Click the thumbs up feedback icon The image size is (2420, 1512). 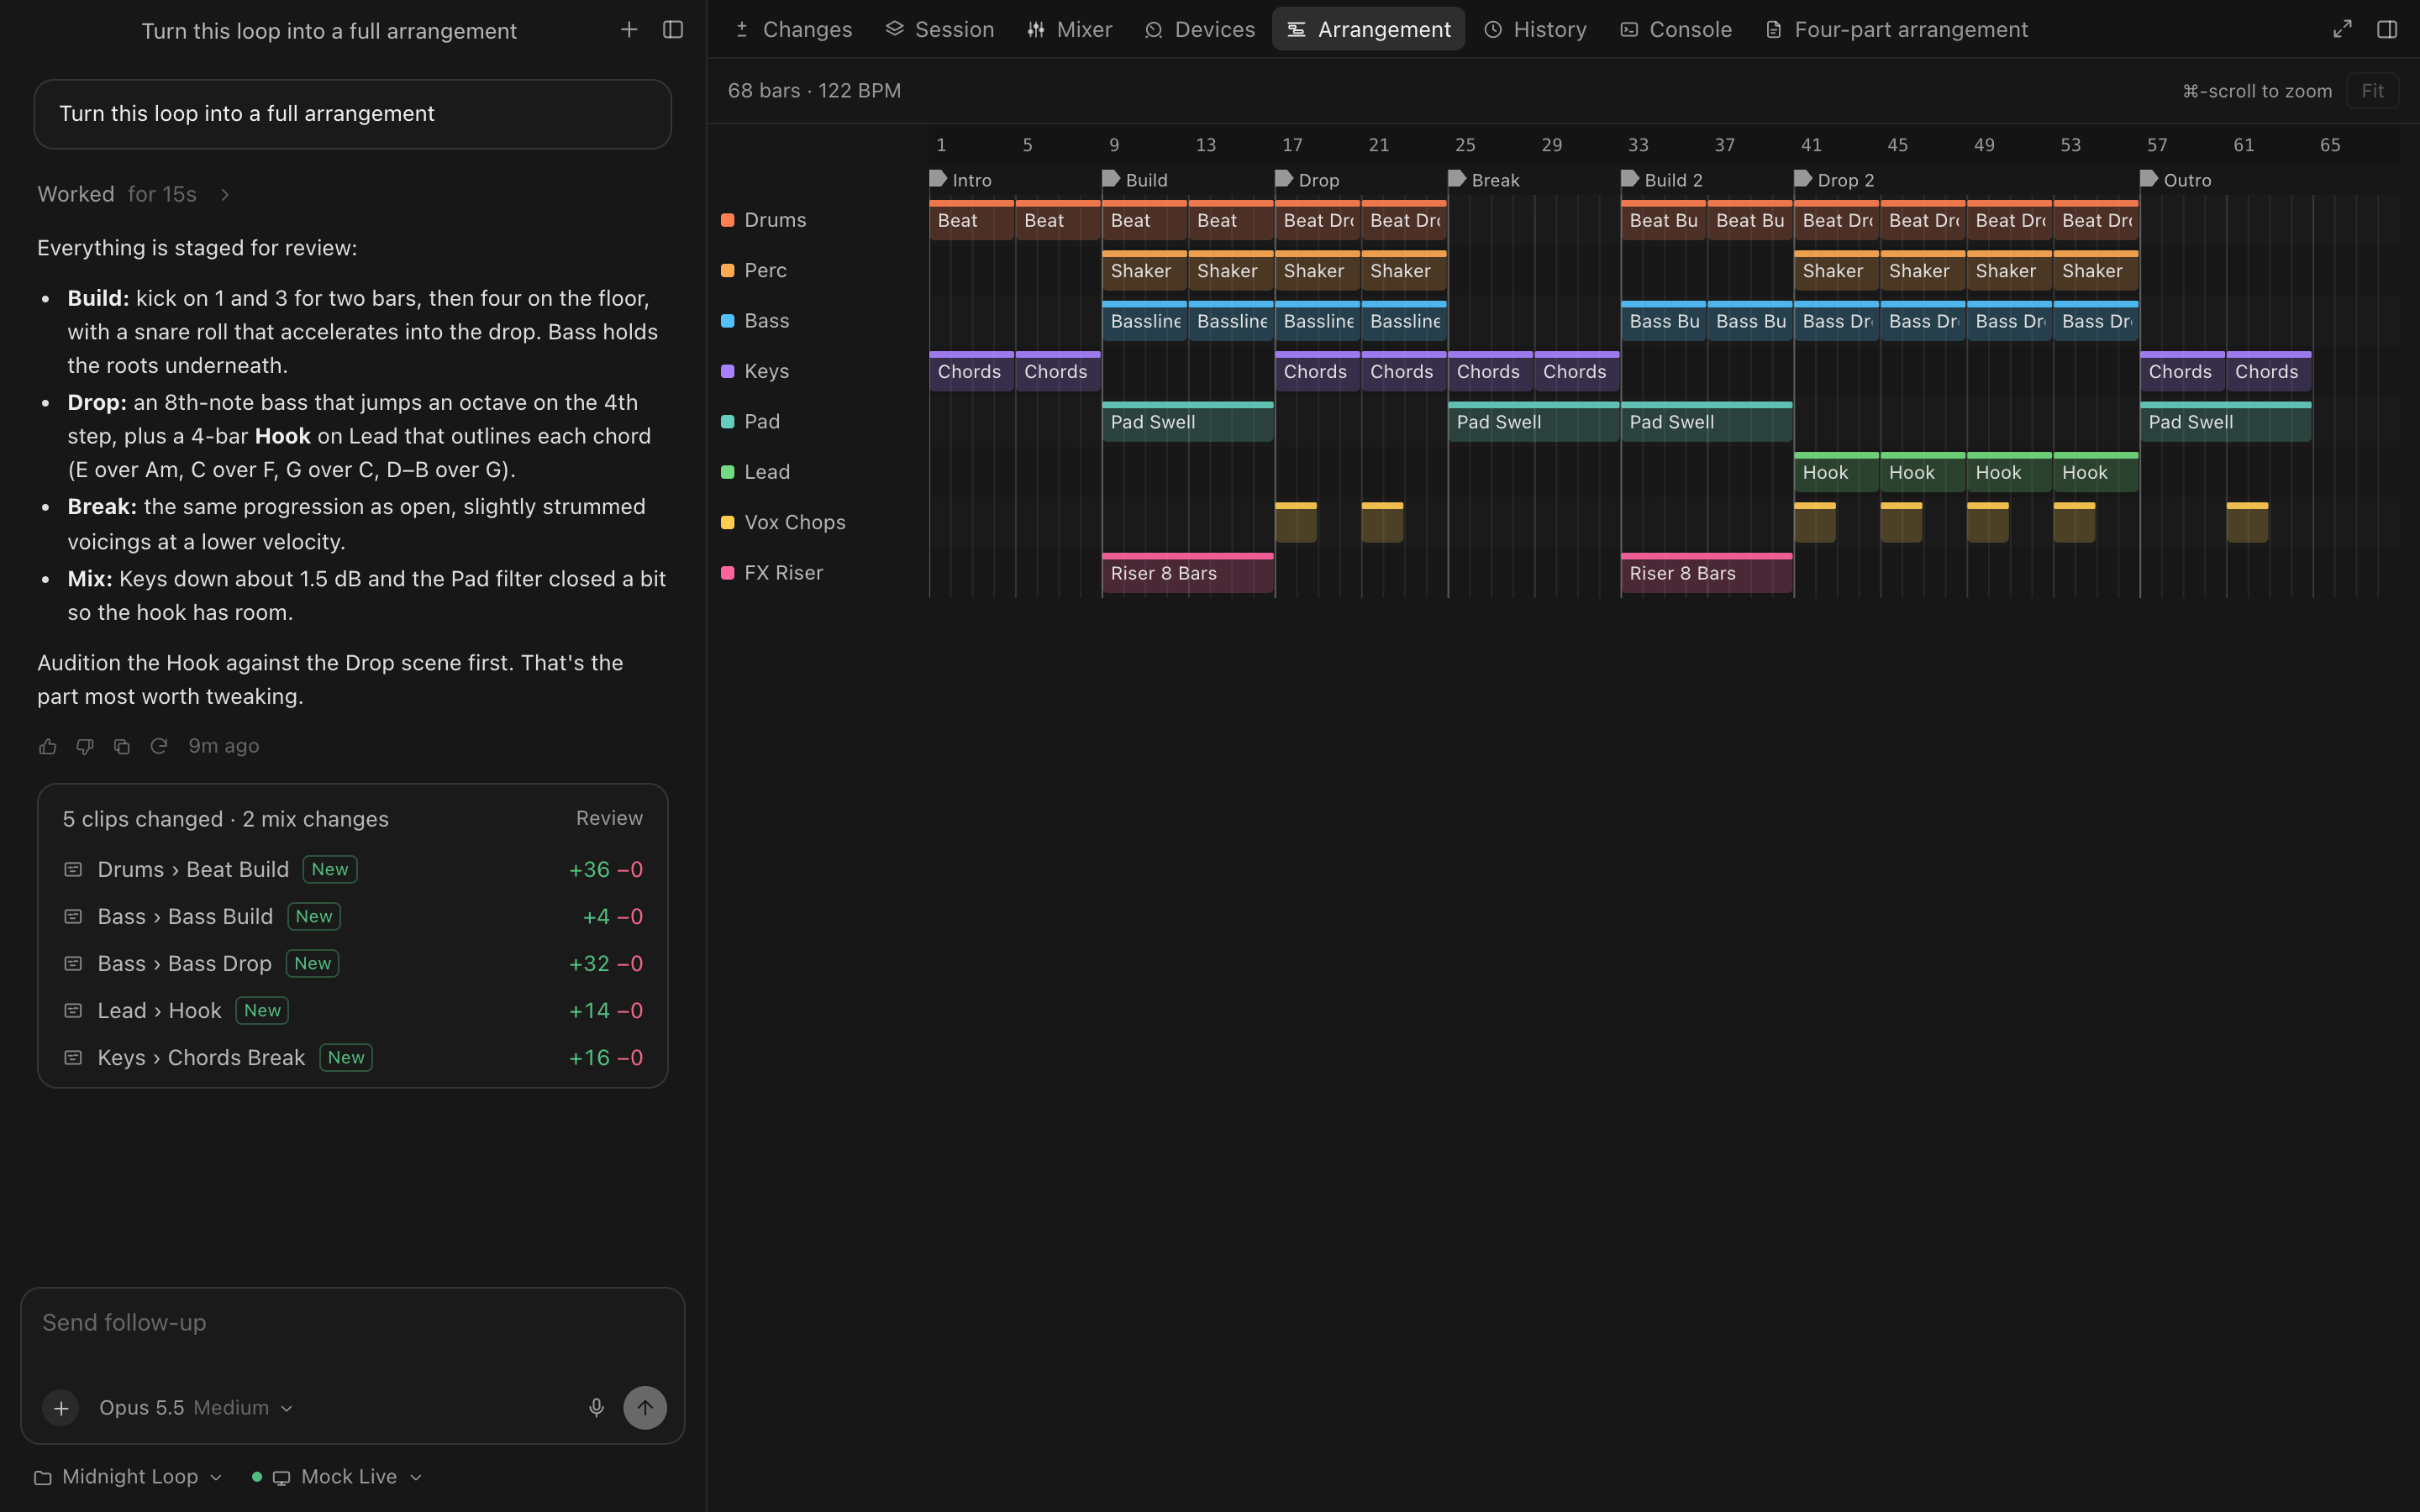[x=47, y=746]
